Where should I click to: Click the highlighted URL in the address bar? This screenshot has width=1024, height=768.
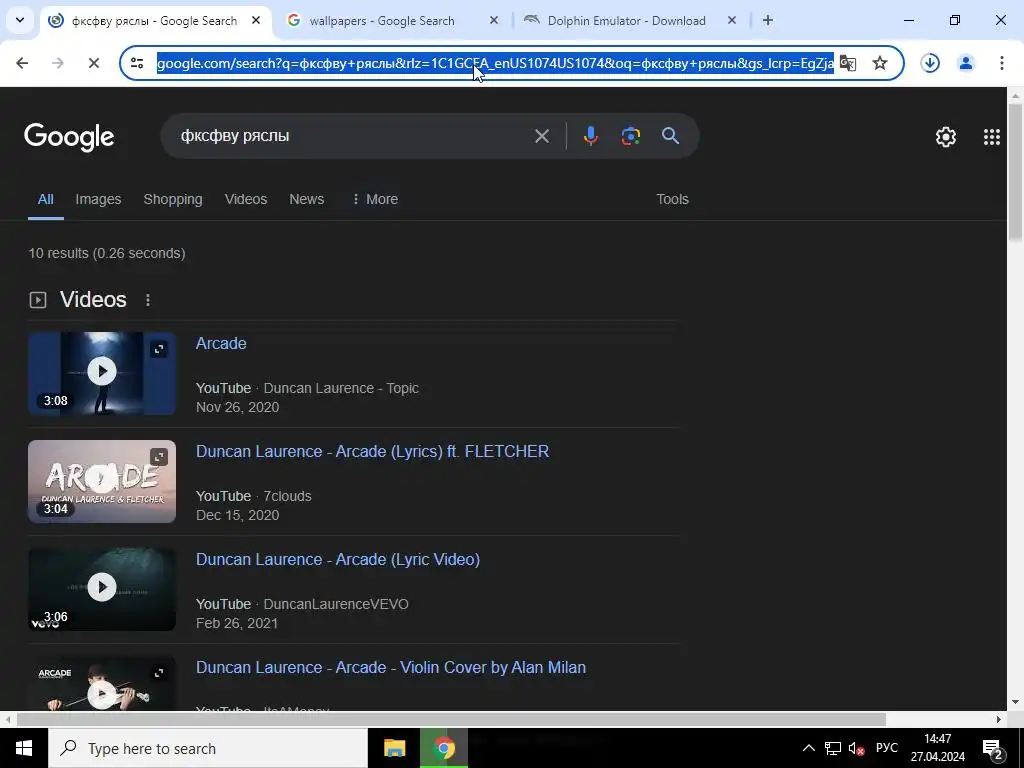point(495,63)
